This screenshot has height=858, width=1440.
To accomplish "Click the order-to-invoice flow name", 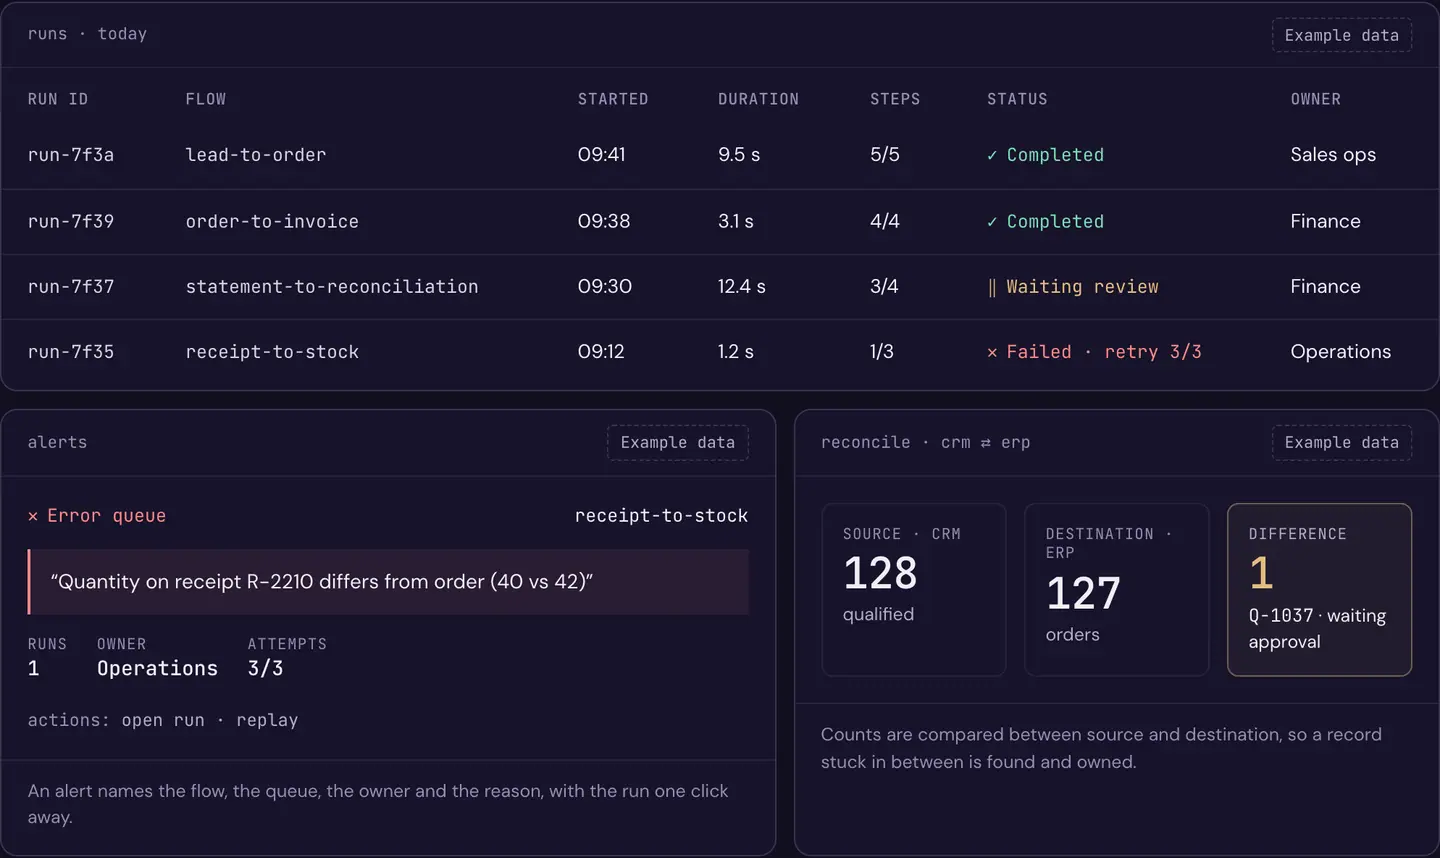I will click(272, 221).
